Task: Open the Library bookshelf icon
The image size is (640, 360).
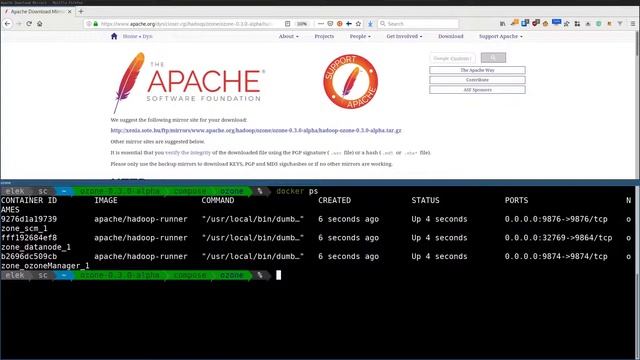Action: coord(502,24)
